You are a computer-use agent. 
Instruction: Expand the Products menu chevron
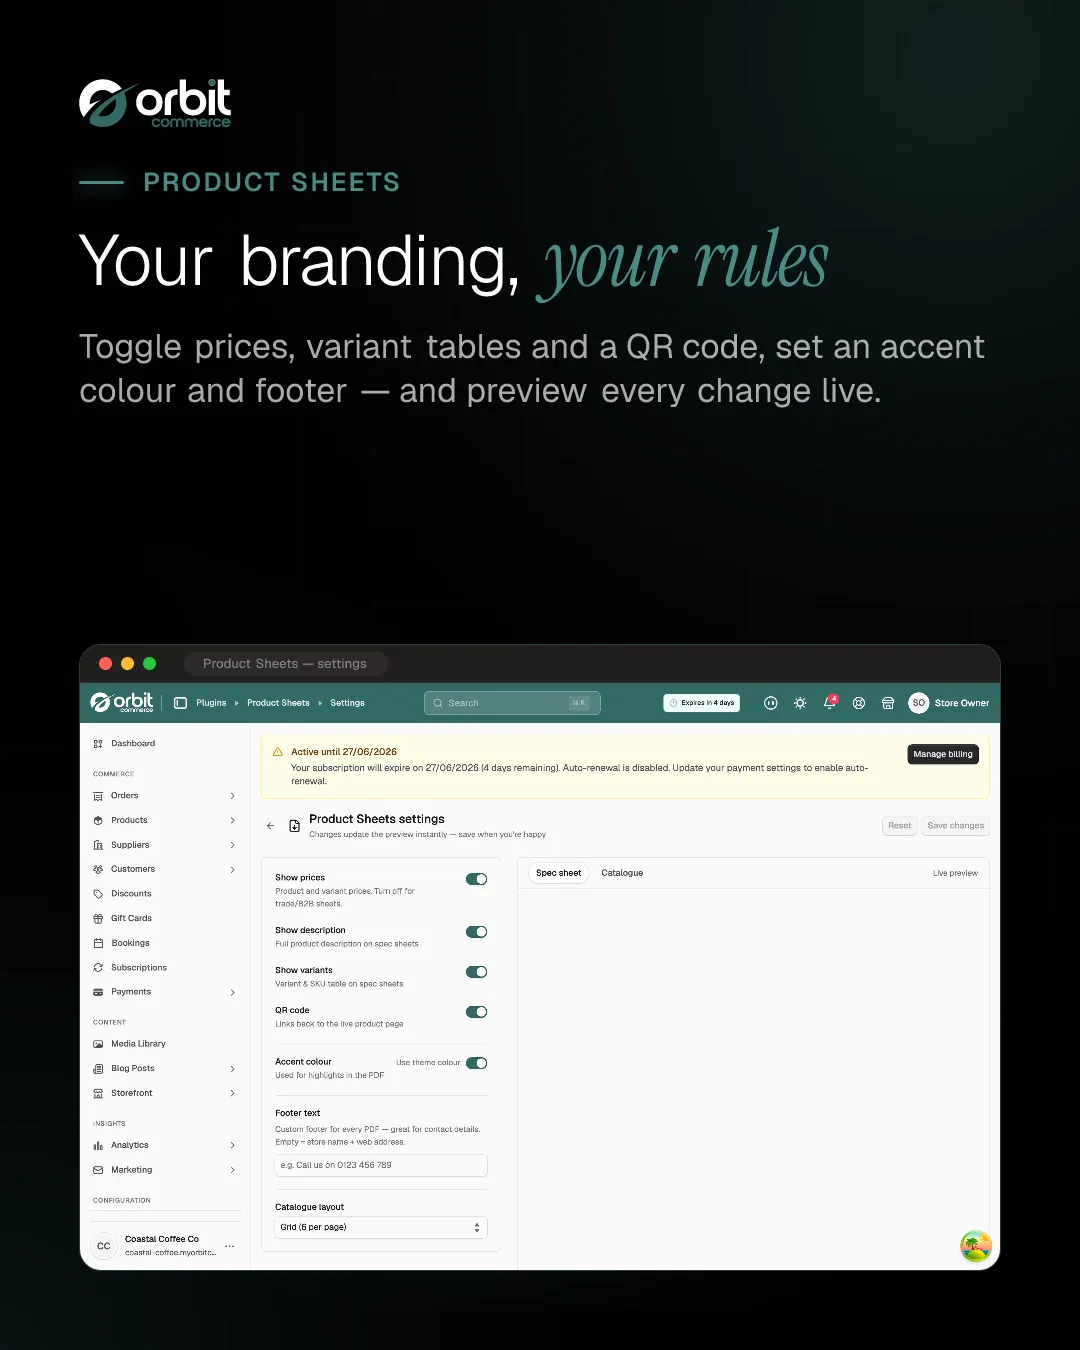(233, 820)
